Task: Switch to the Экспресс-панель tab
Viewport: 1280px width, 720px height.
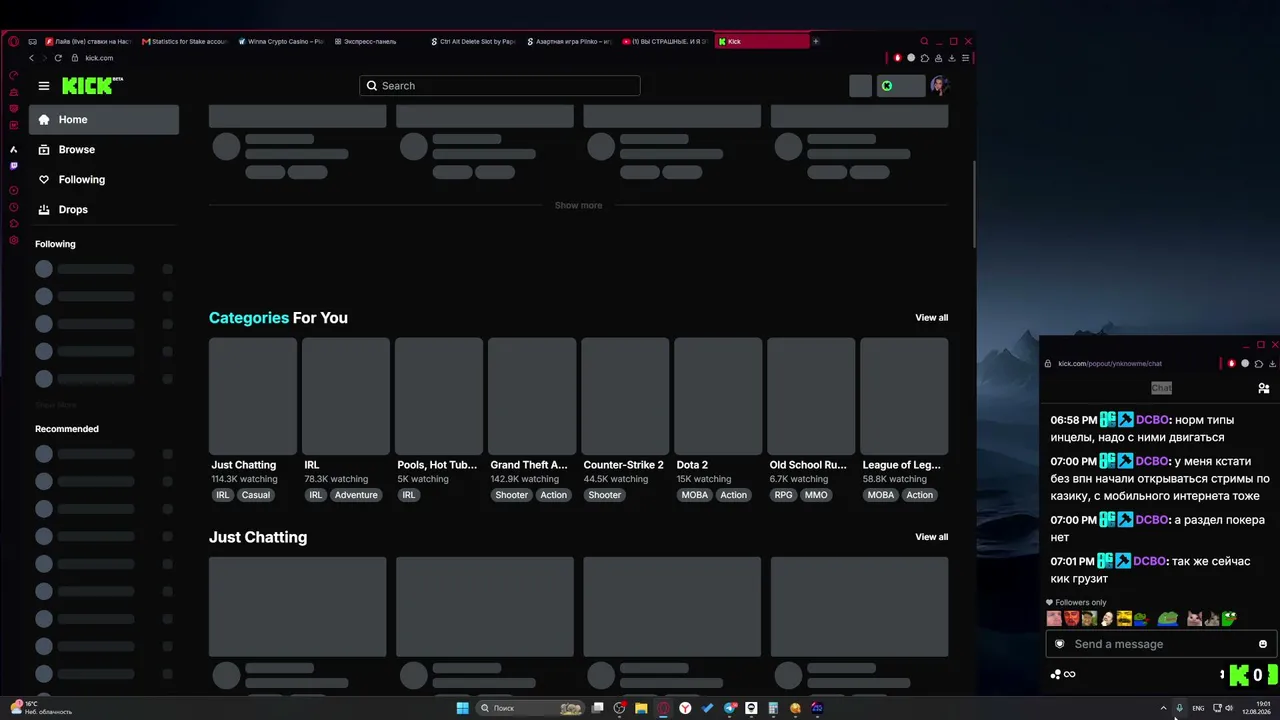Action: pyautogui.click(x=366, y=41)
